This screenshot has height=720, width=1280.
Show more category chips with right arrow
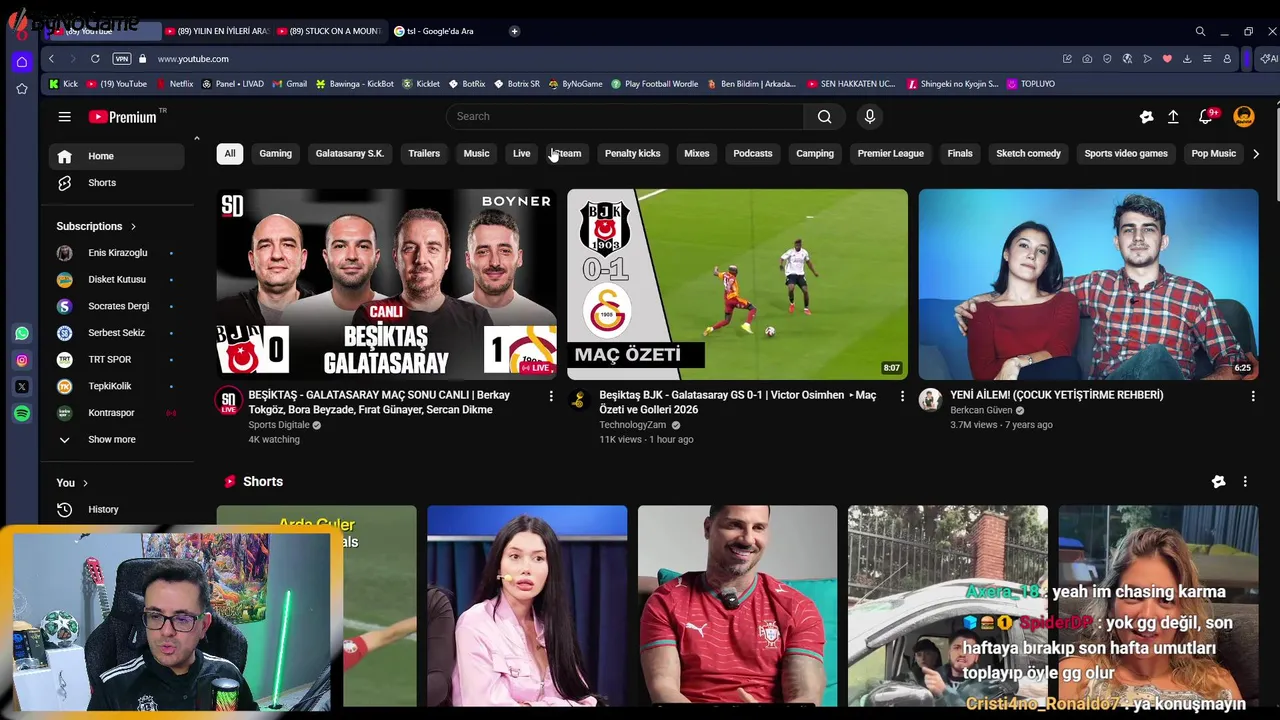(1256, 154)
